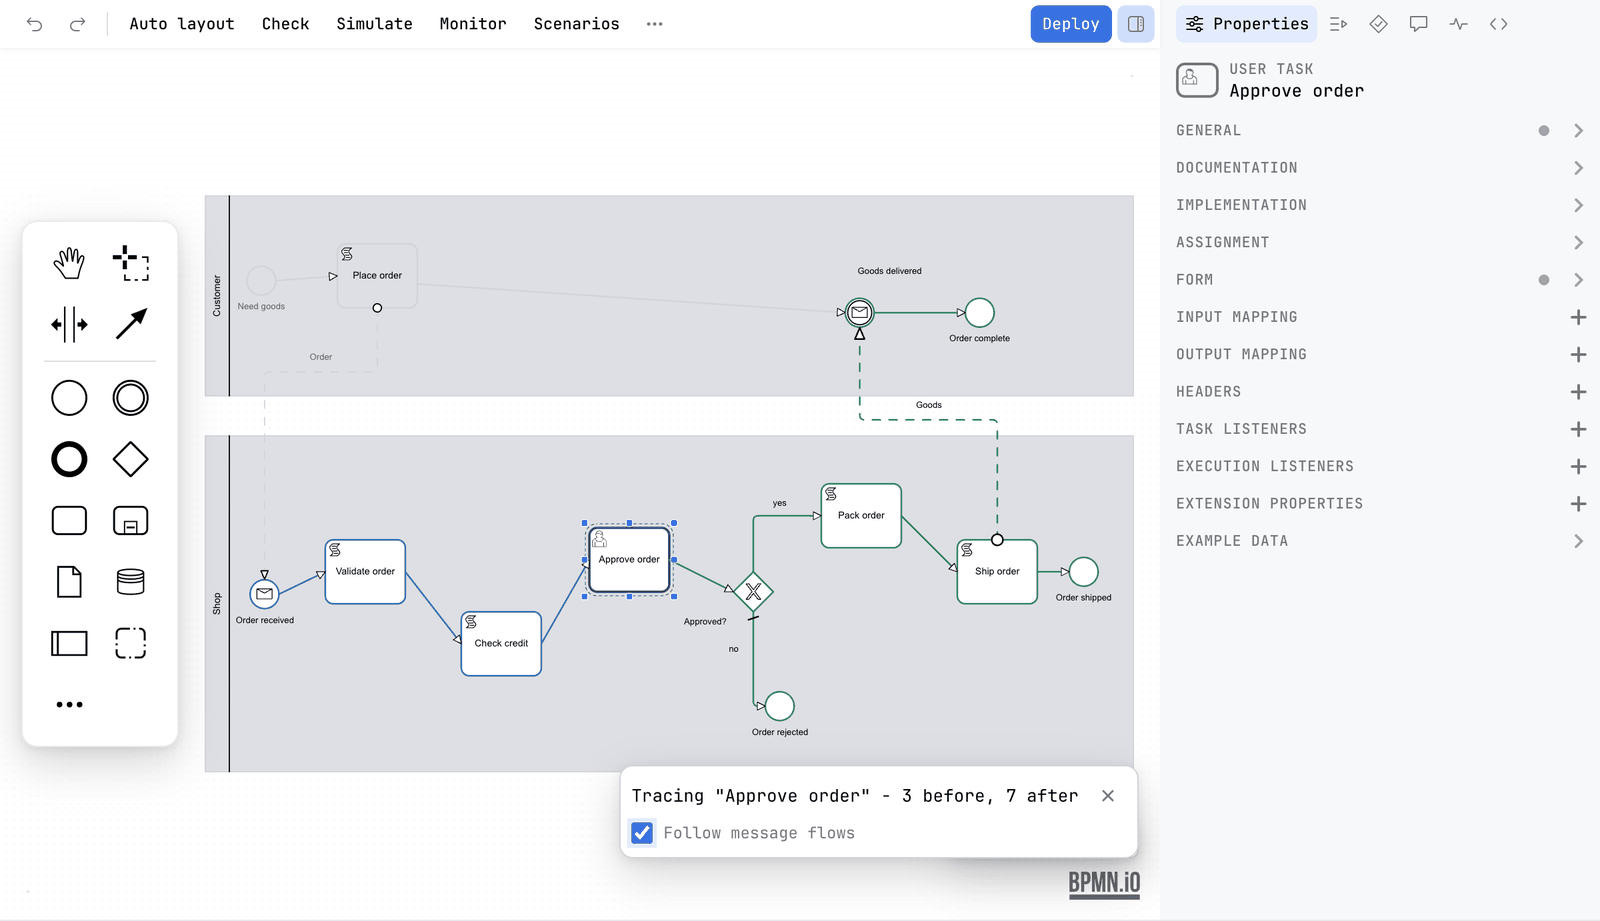The width and height of the screenshot is (1600, 921).
Task: Toggle the properties side panel button
Action: tap(1136, 24)
